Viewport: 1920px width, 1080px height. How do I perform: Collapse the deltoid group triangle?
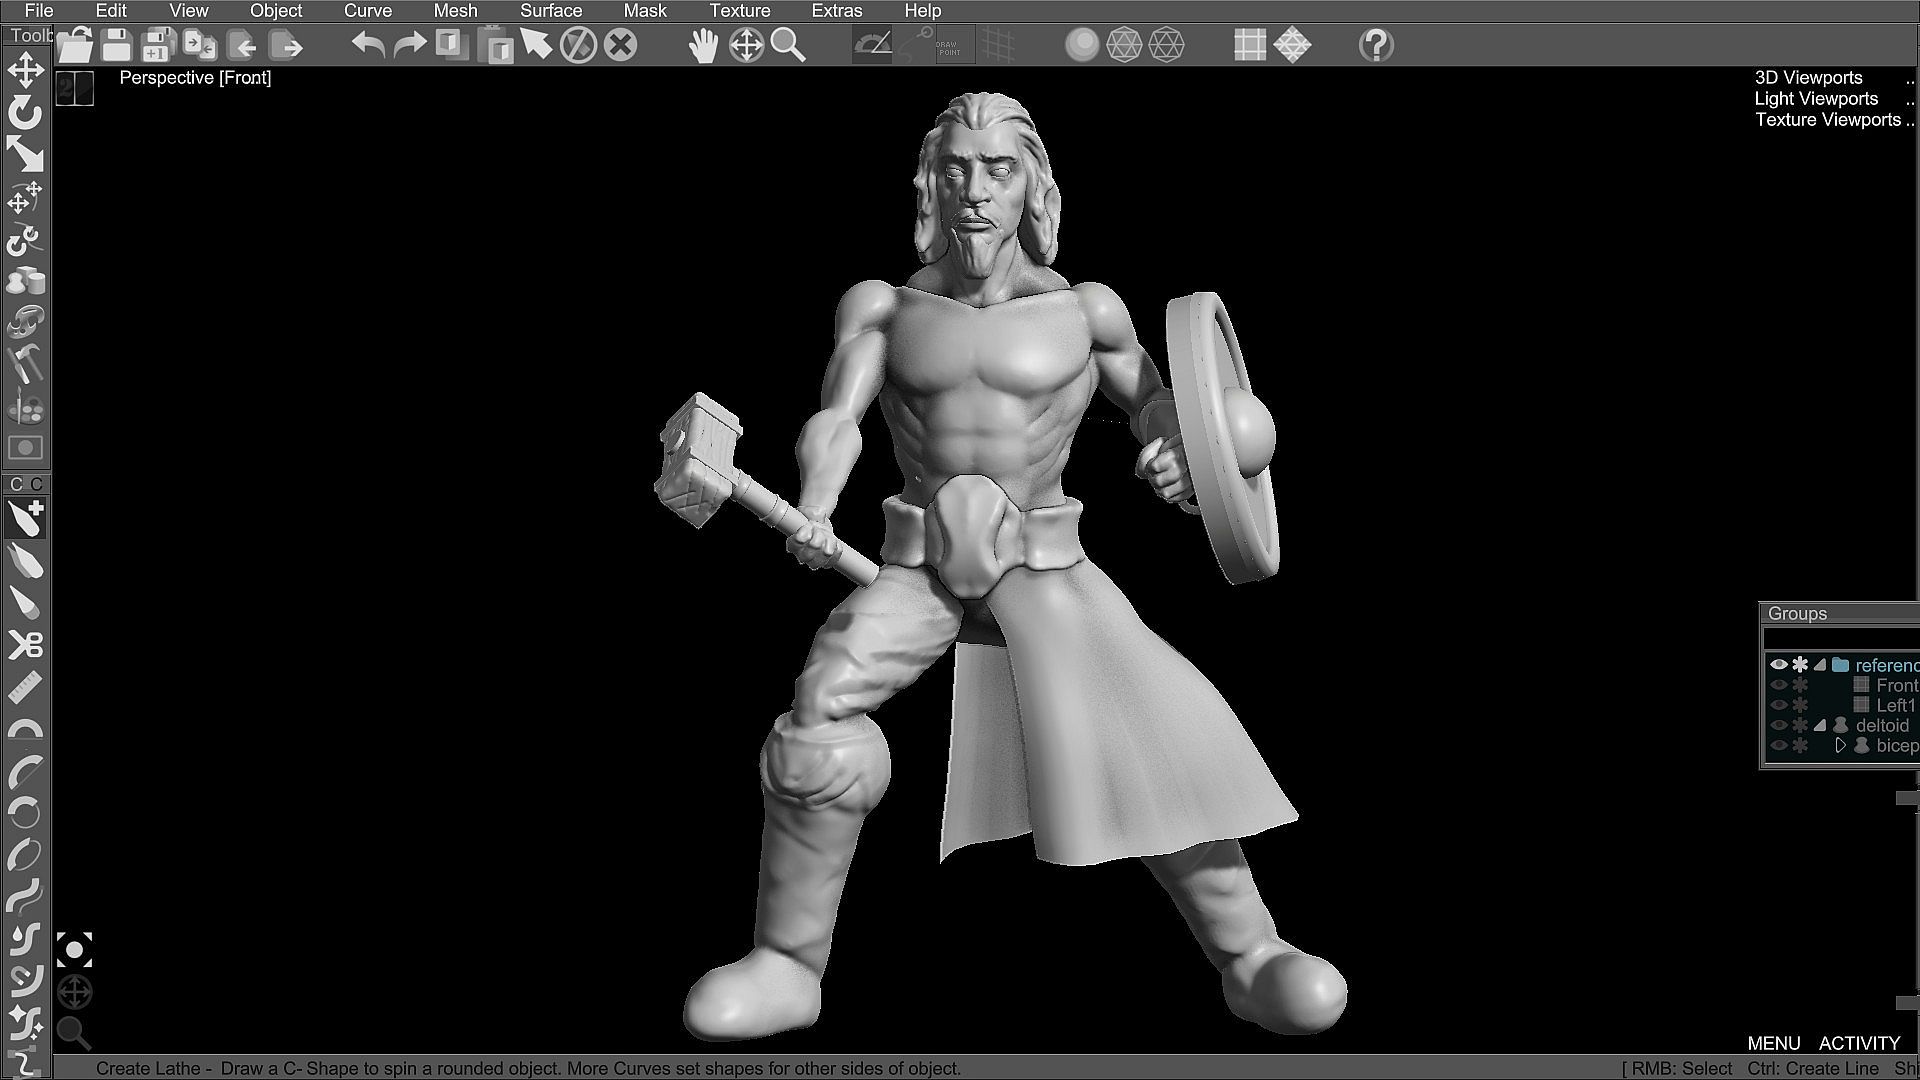coord(1820,725)
